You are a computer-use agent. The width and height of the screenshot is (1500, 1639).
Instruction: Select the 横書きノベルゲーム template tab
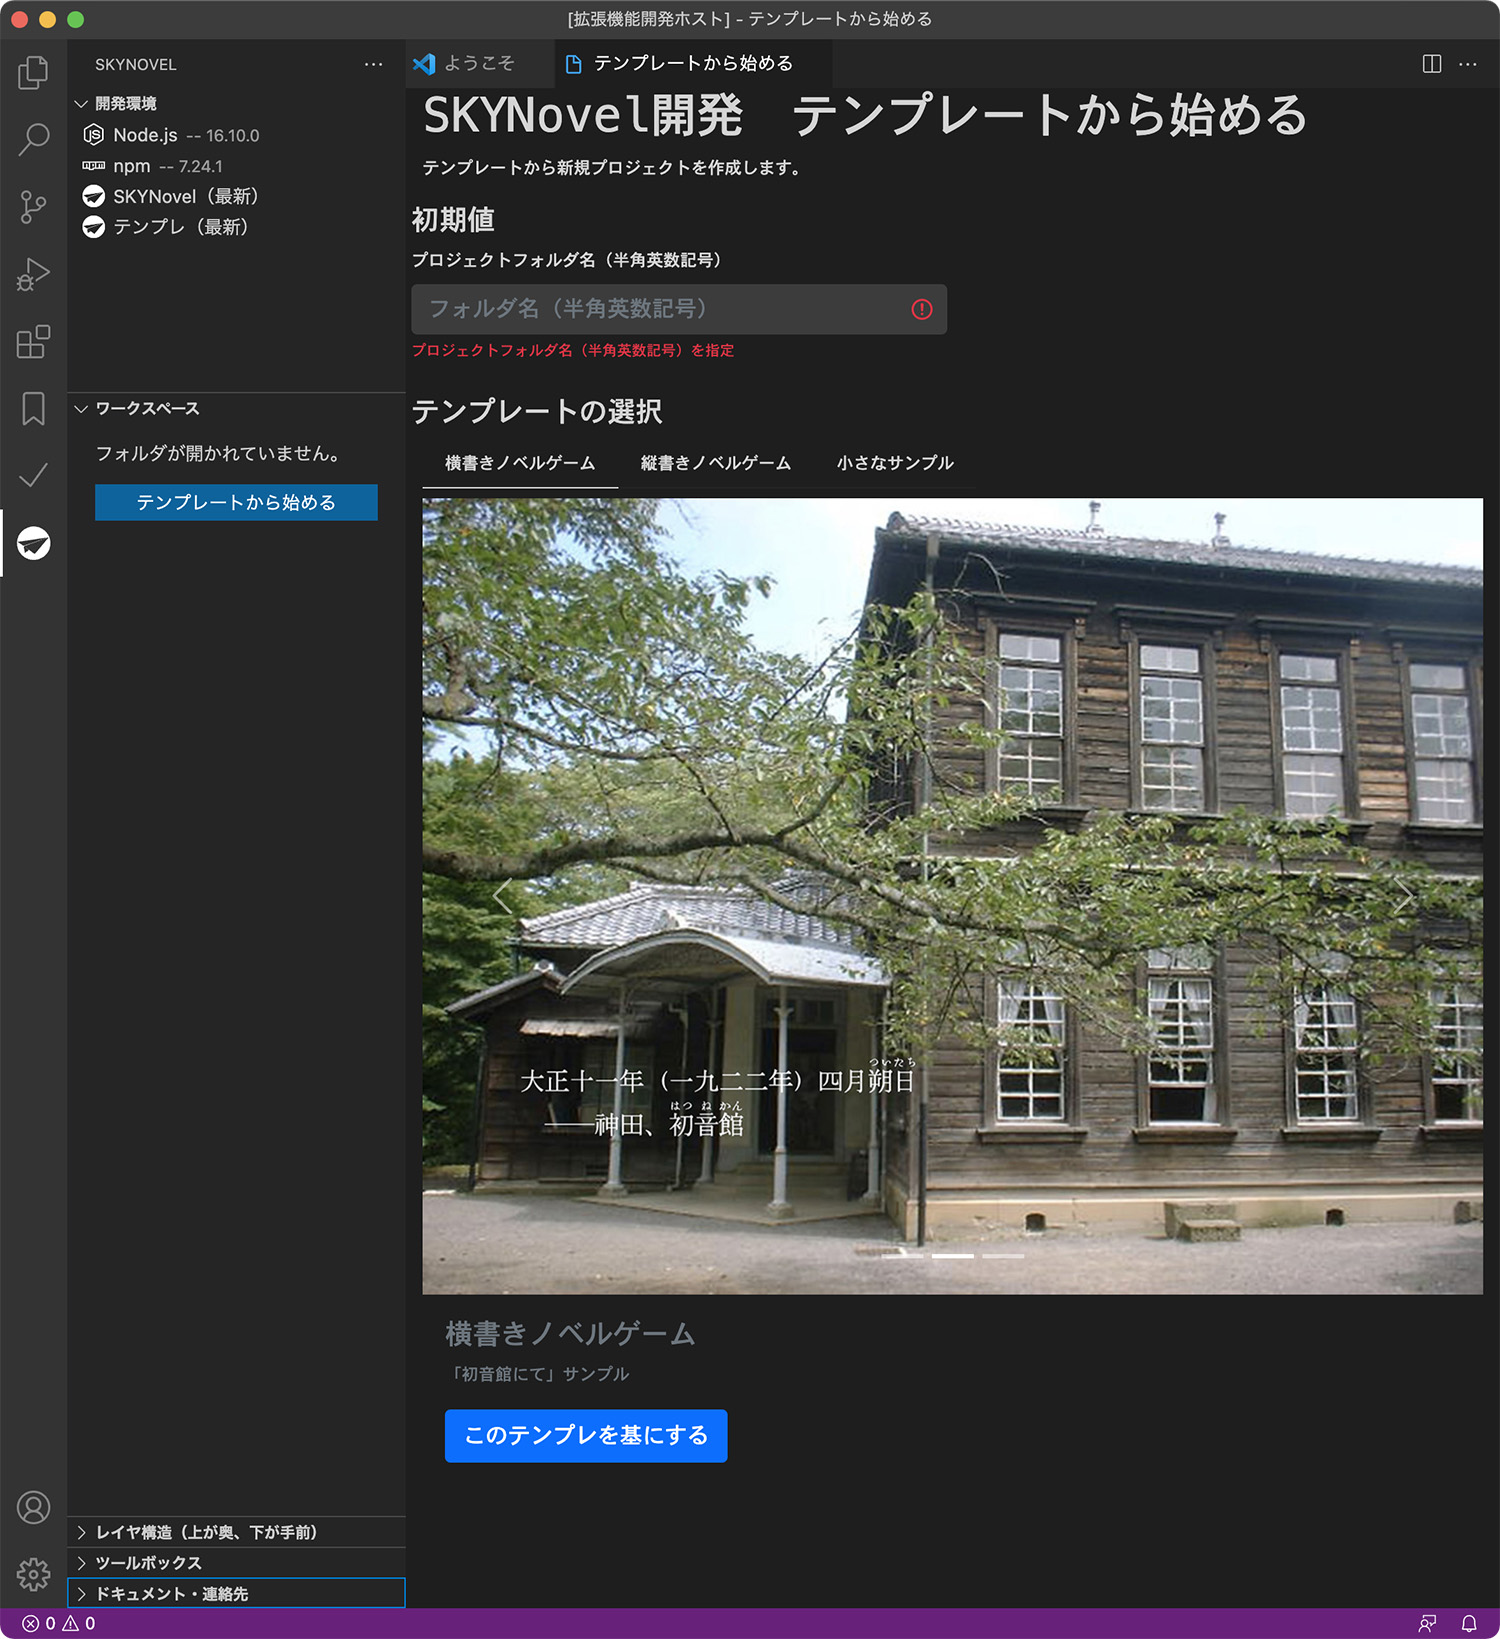[x=520, y=463]
